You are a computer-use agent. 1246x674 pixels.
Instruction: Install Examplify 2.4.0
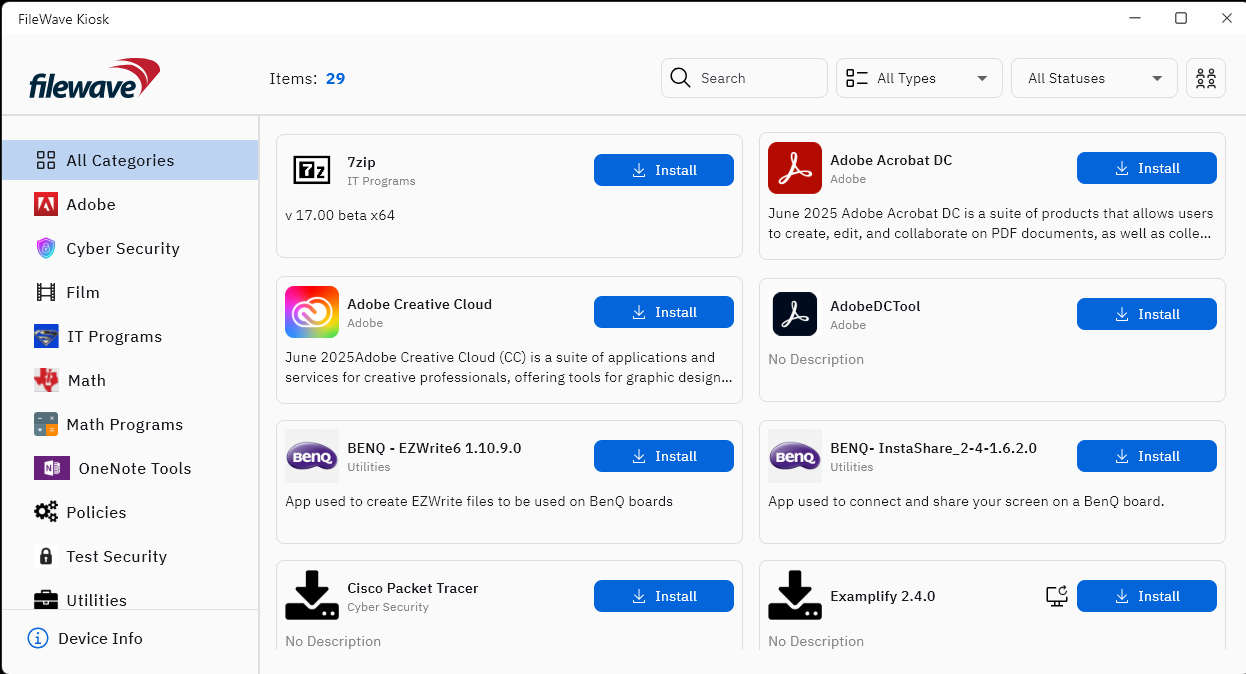pyautogui.click(x=1147, y=596)
